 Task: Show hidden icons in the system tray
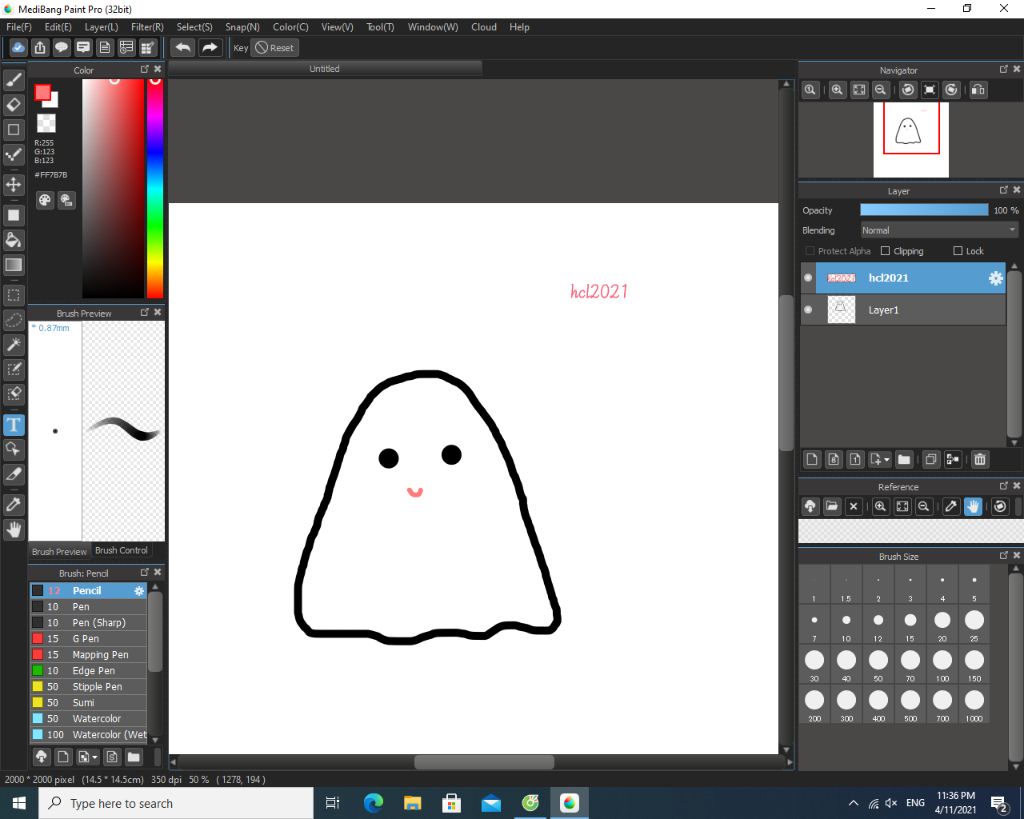[x=854, y=803]
